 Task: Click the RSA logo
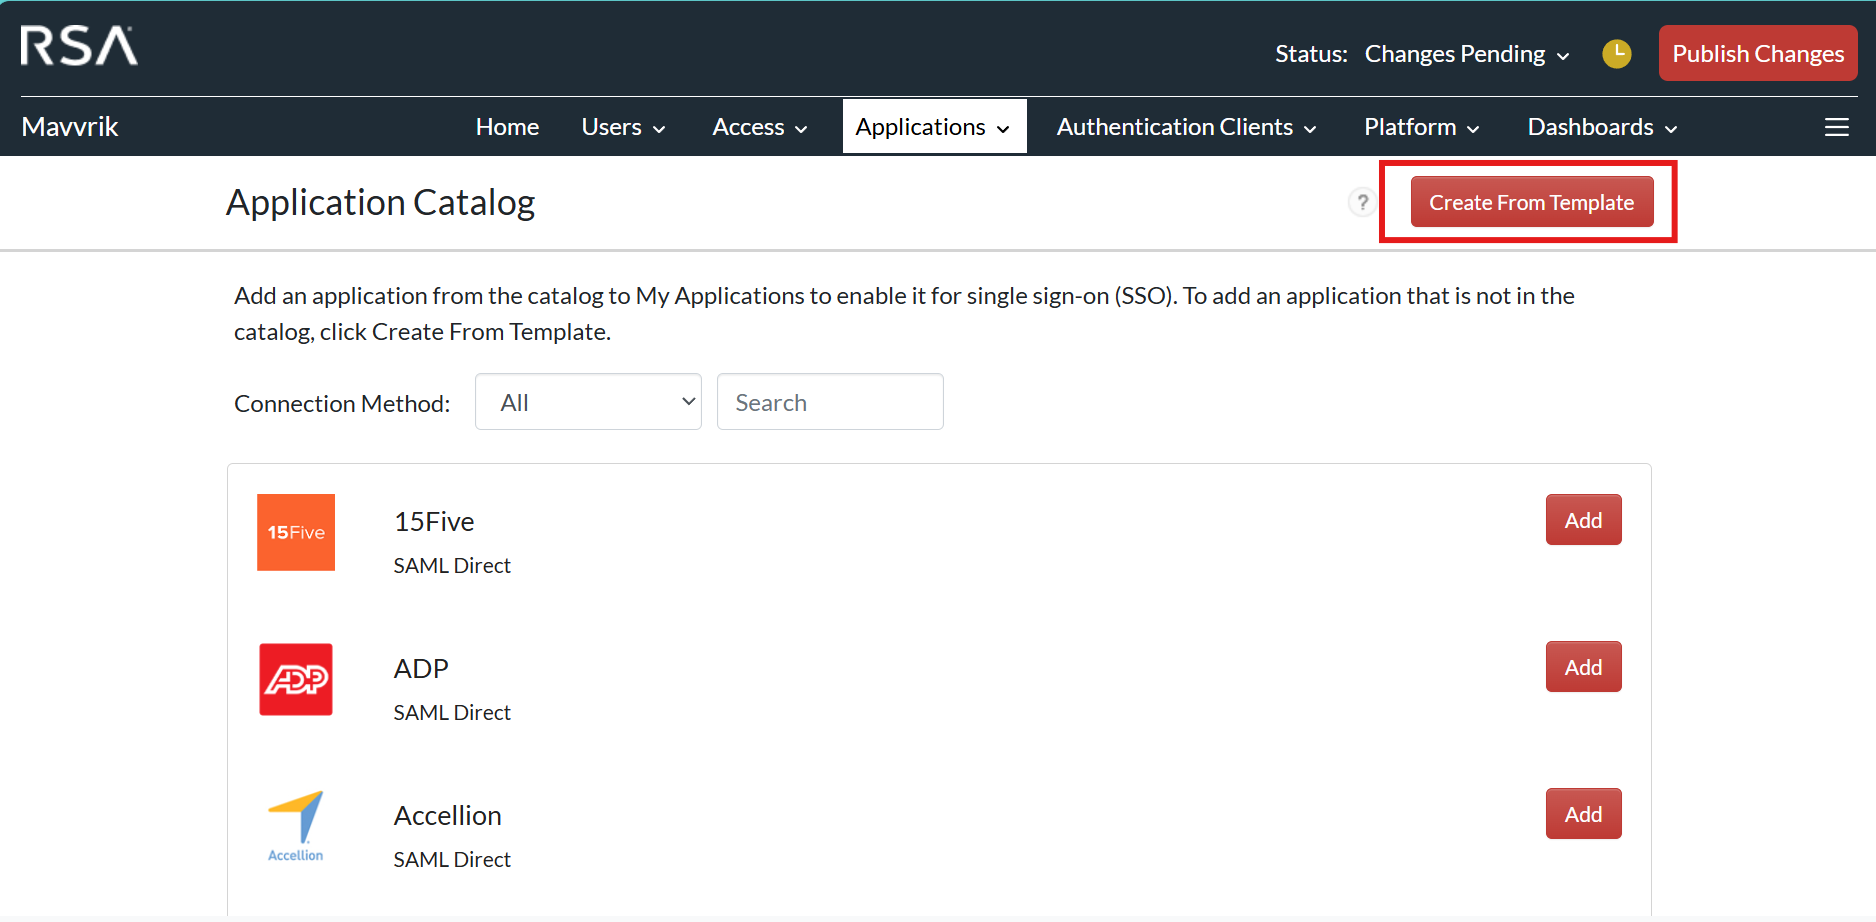coord(79,47)
